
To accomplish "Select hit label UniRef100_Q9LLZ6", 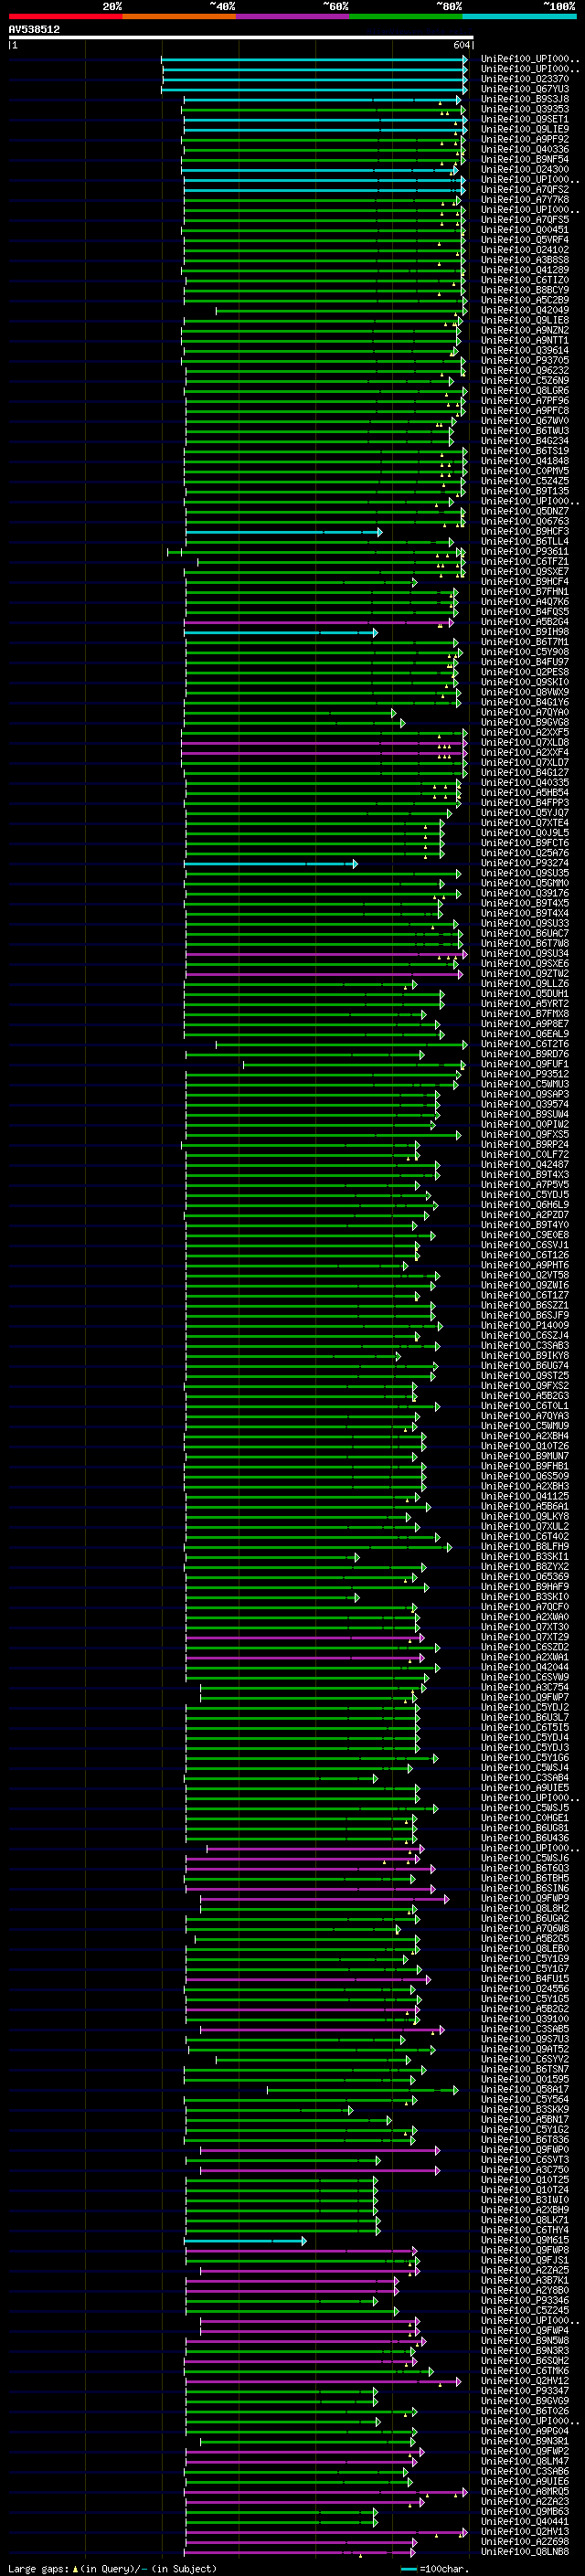I will (524, 984).
